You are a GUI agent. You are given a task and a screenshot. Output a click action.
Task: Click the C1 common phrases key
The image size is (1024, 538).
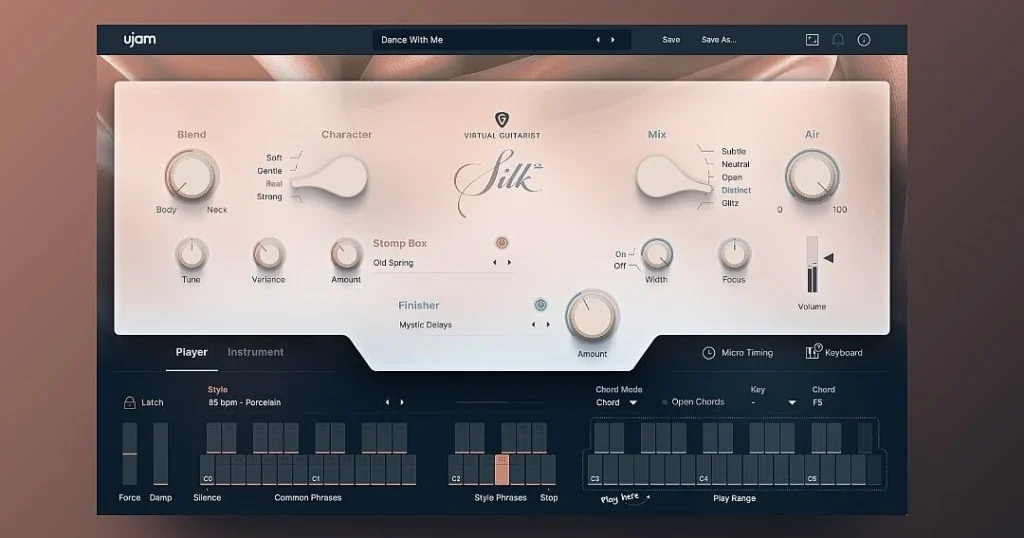tap(315, 470)
